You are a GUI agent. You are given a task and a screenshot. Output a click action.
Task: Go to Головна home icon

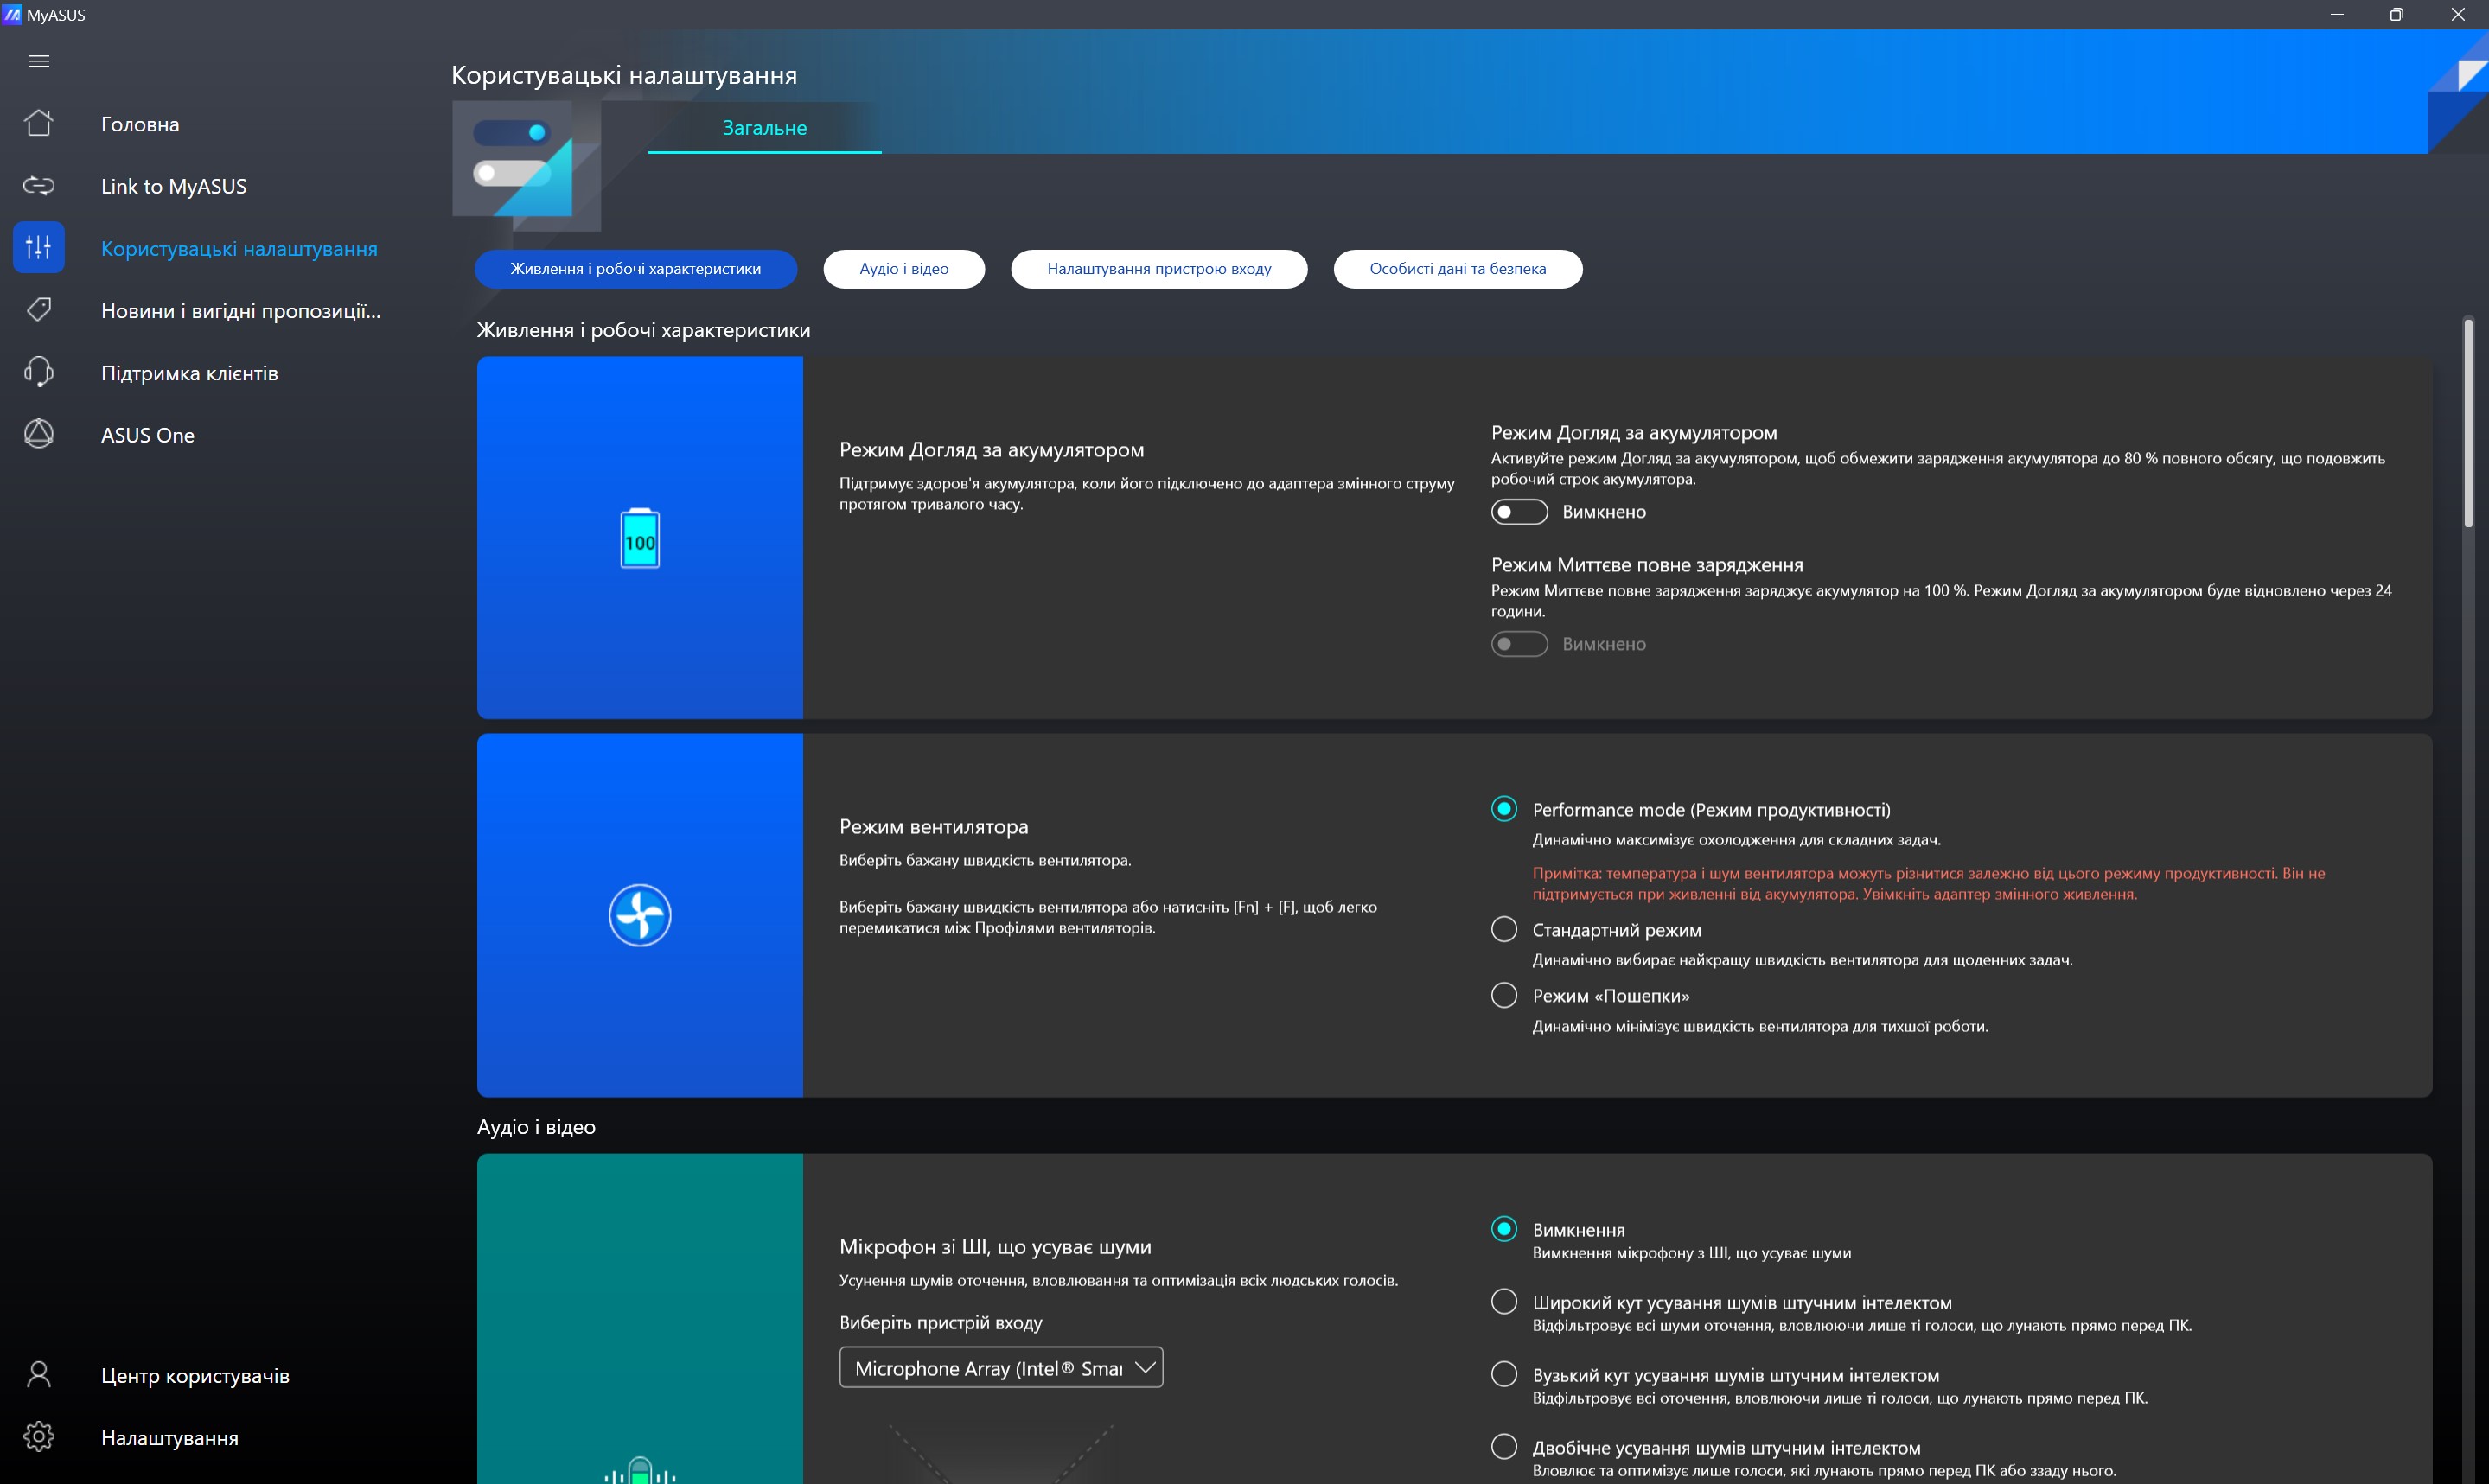coord(39,124)
